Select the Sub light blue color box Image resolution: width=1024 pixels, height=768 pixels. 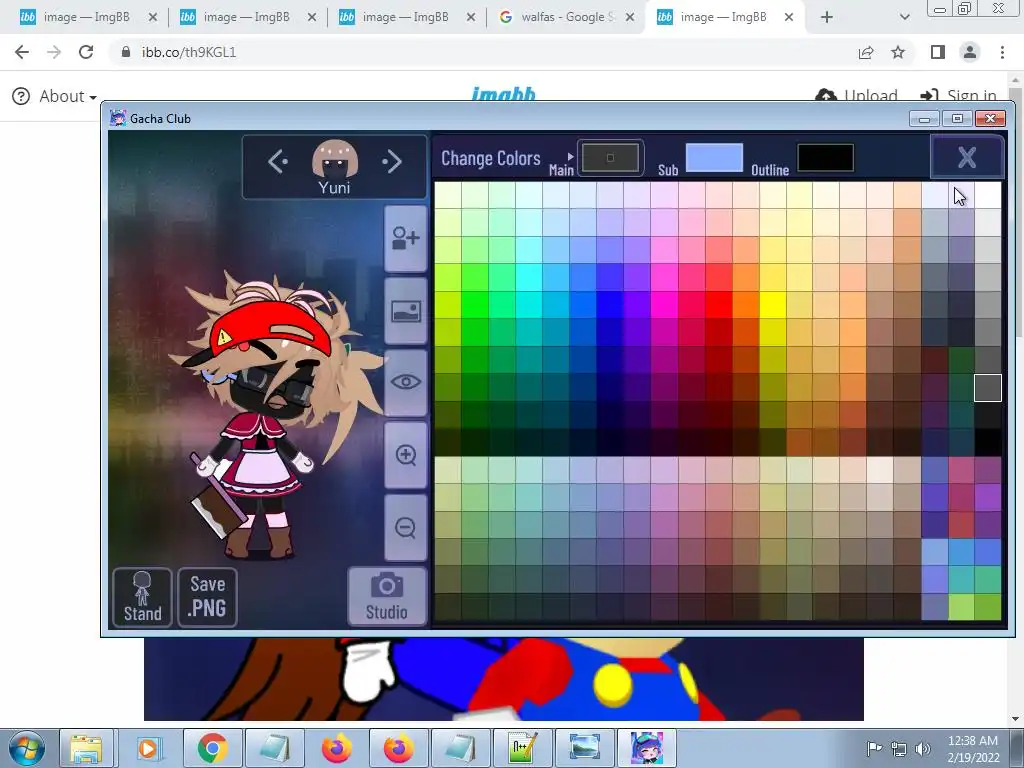coord(714,157)
